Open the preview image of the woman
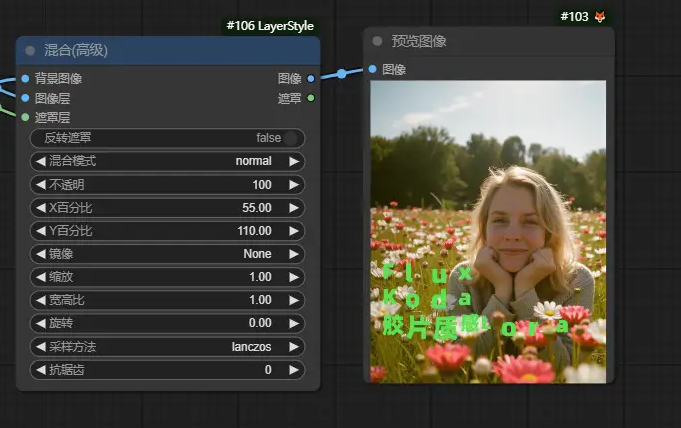The image size is (681, 428). tap(488, 232)
